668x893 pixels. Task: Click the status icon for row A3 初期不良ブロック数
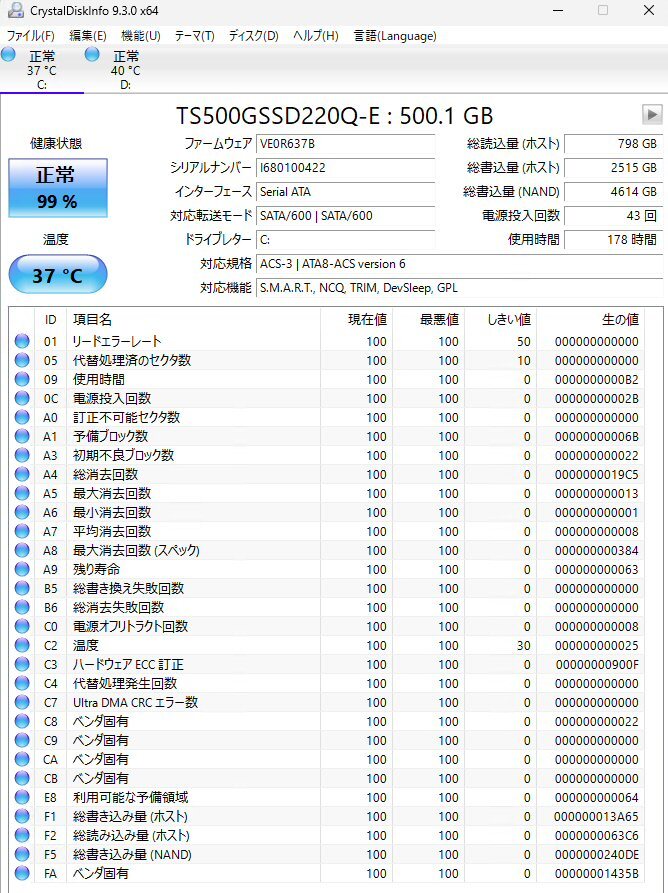coord(22,455)
